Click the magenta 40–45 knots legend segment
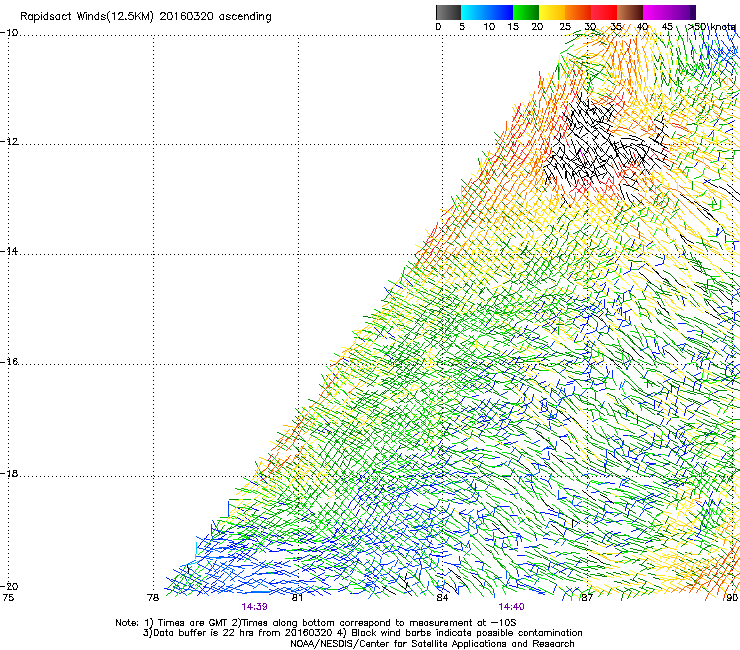The width and height of the screenshot is (740, 650). click(656, 12)
